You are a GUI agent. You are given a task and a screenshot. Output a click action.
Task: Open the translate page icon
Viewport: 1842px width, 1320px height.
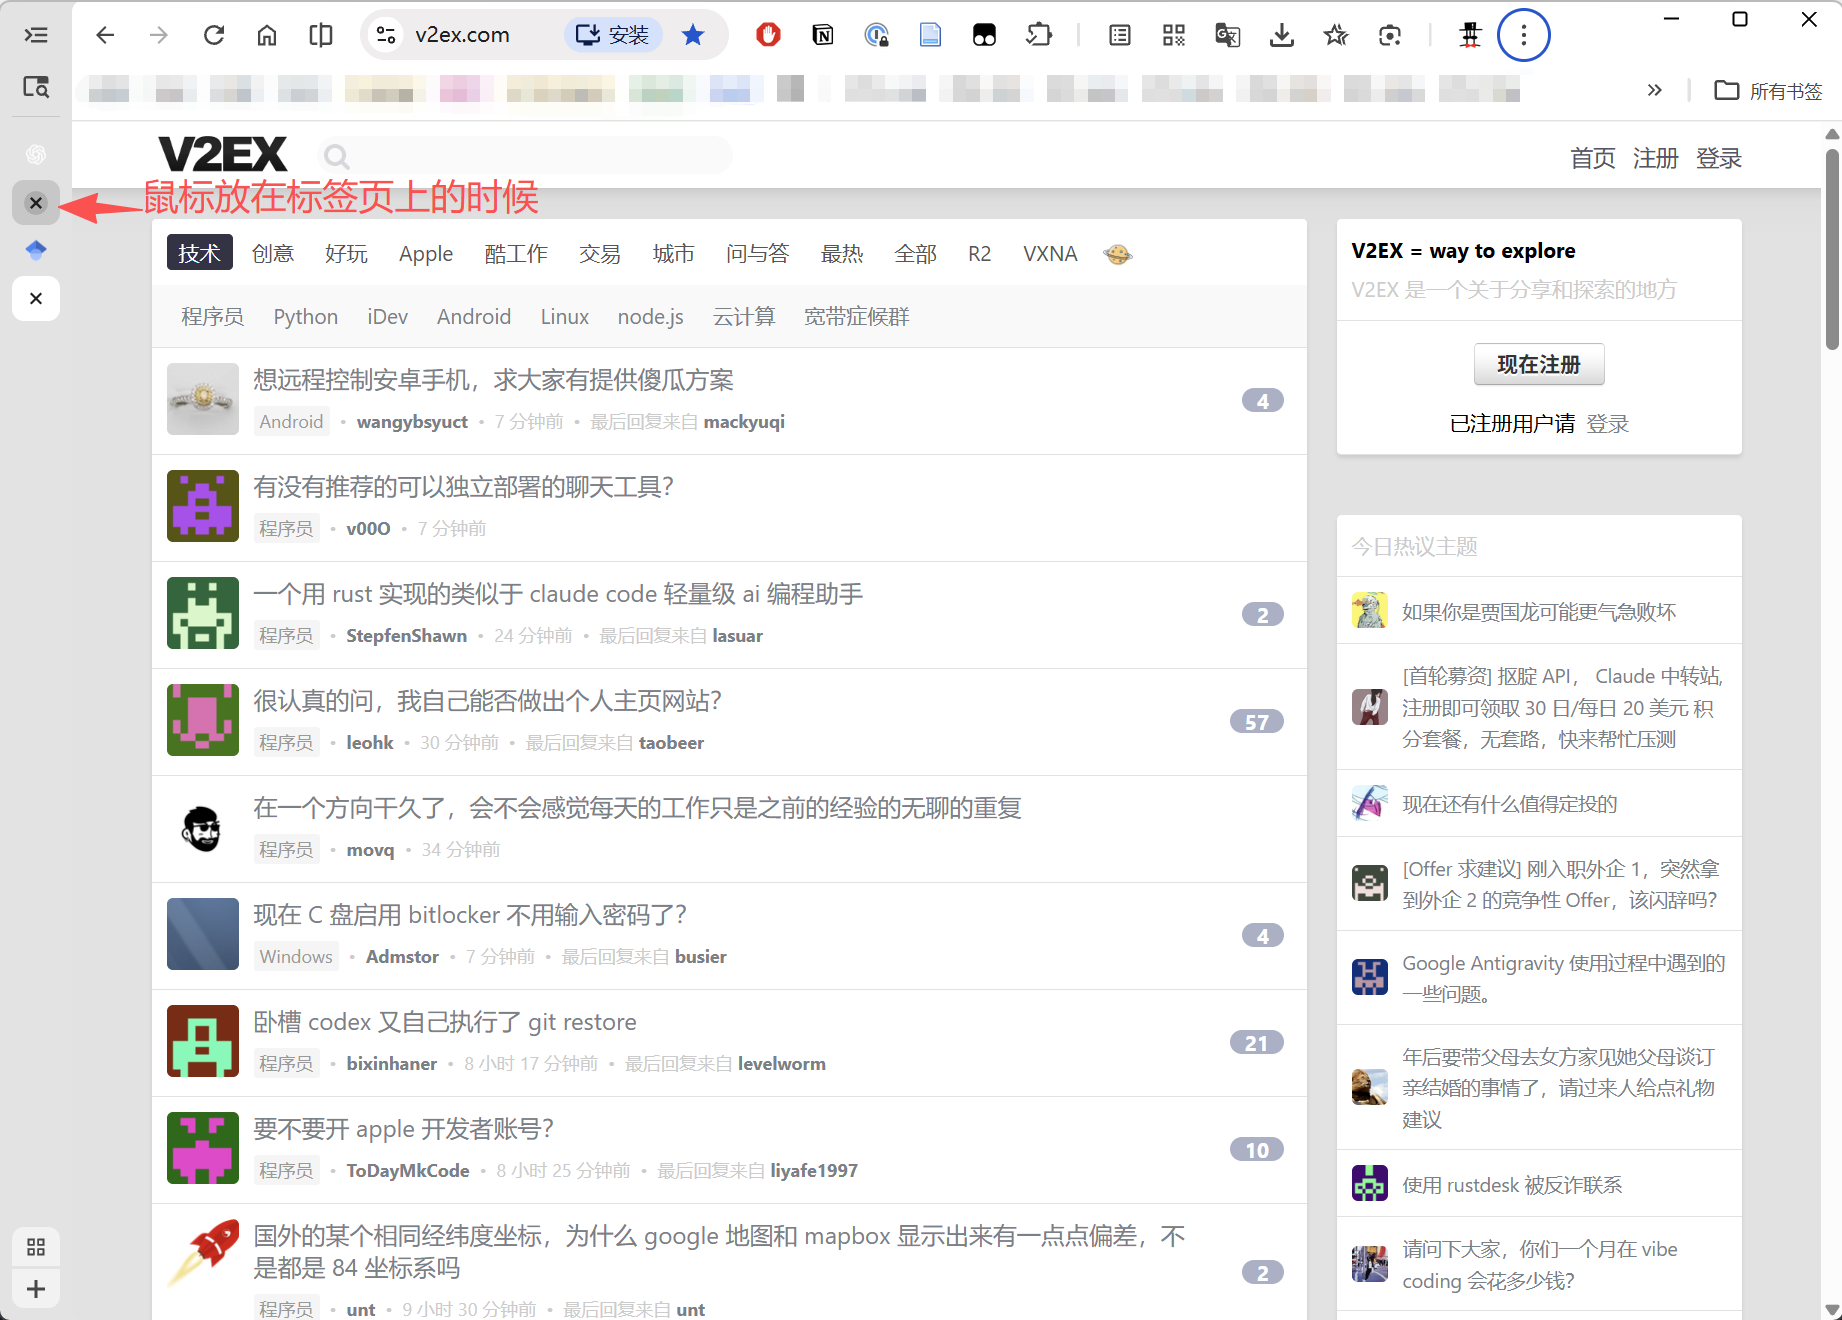tap(1227, 36)
